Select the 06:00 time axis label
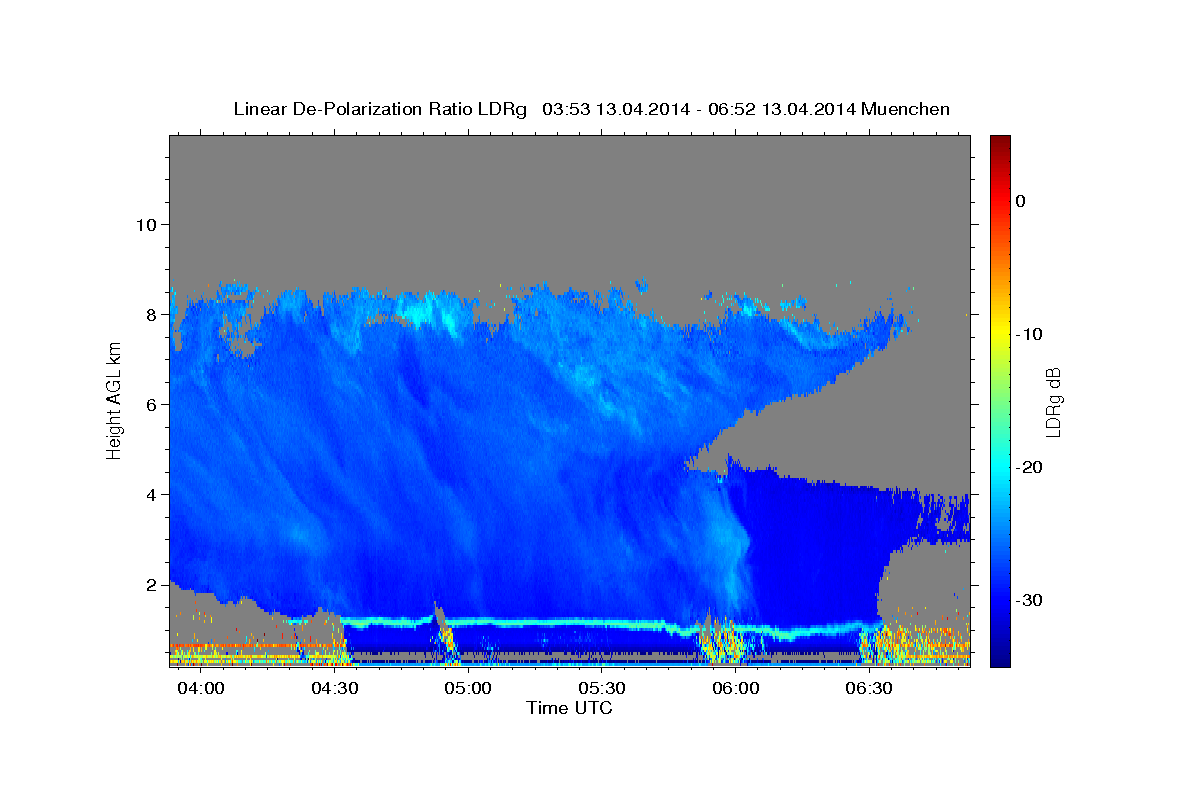This screenshot has width=1200, height=800. (x=735, y=689)
